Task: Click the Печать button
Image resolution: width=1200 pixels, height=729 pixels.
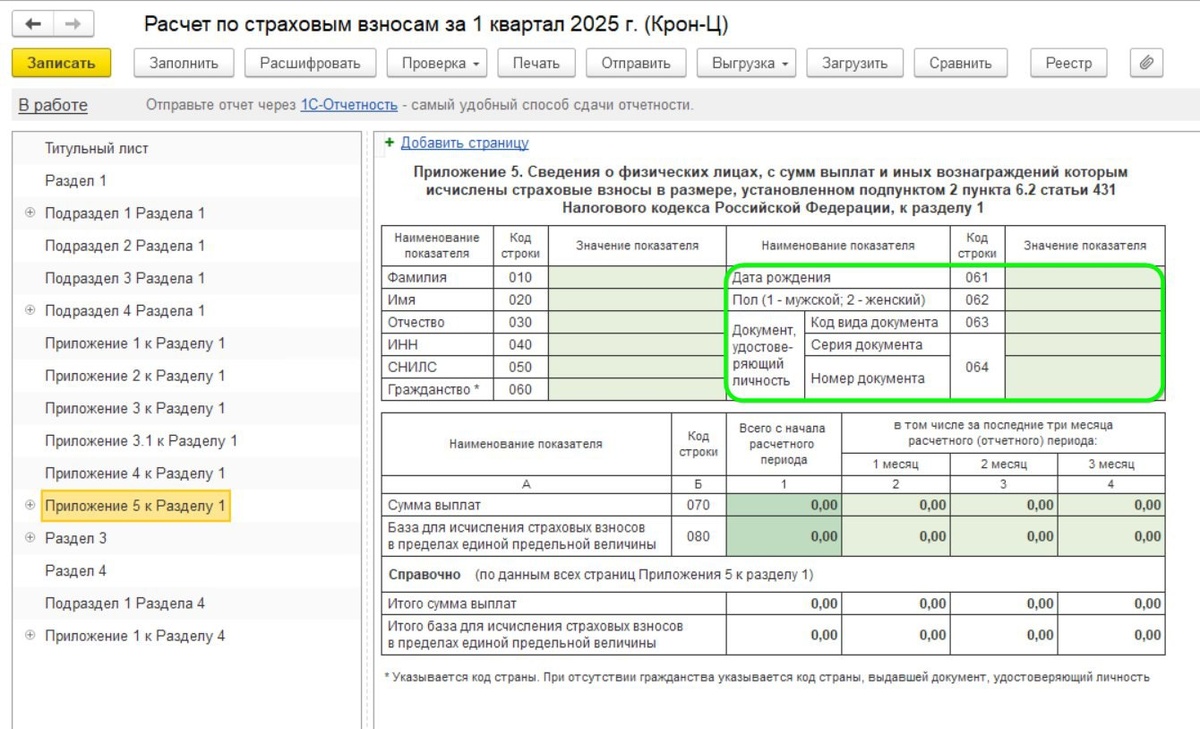Action: point(536,63)
